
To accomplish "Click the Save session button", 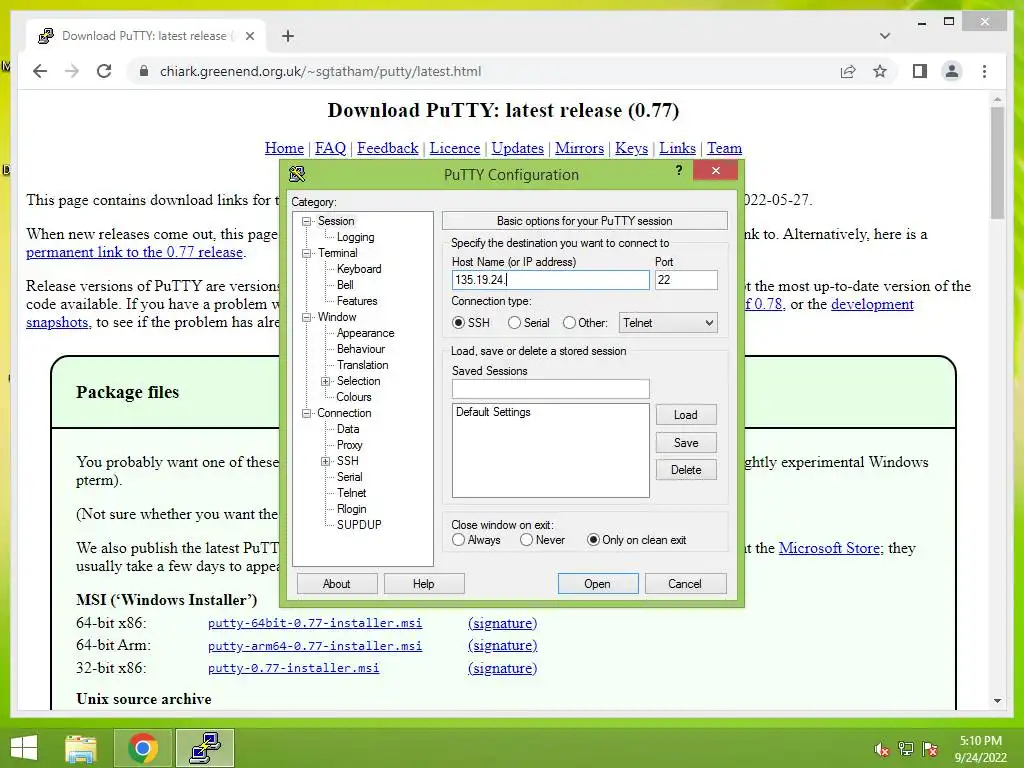I will point(686,443).
